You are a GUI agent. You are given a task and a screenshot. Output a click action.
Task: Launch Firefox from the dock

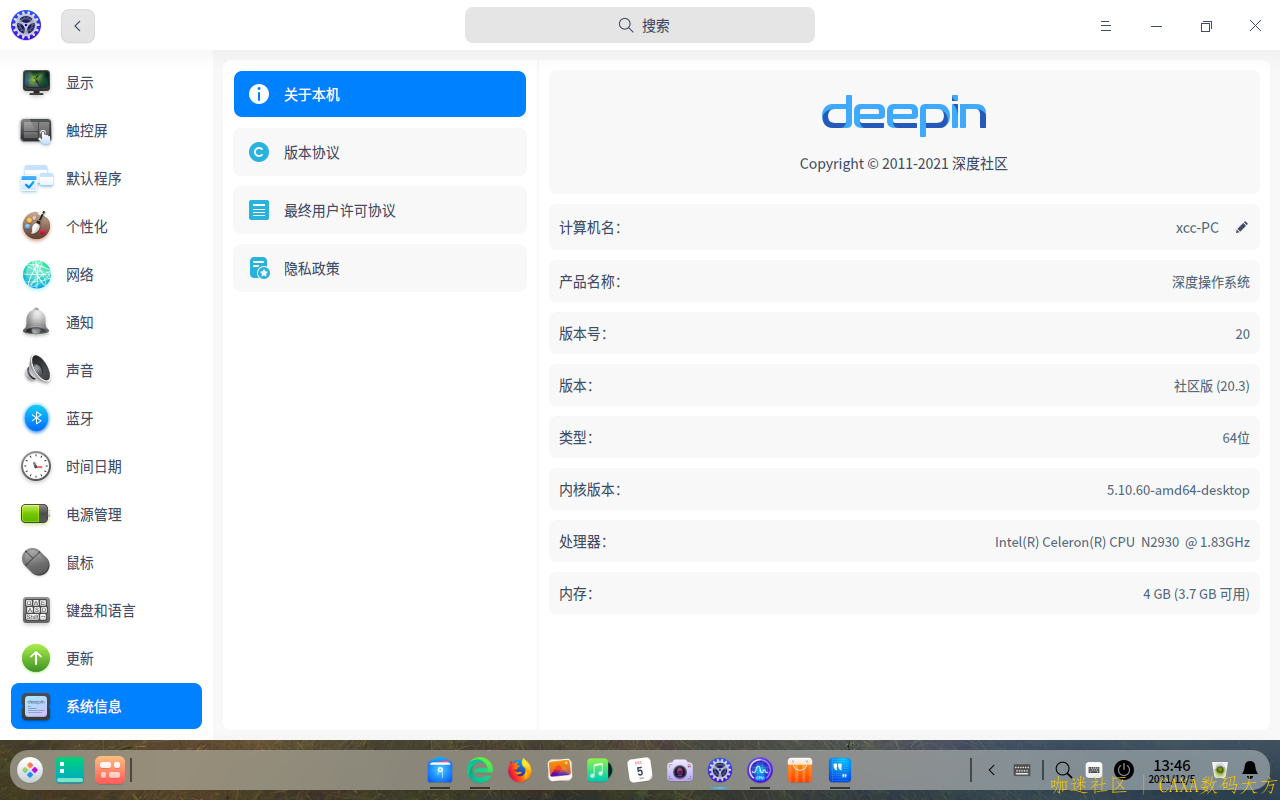pos(520,770)
